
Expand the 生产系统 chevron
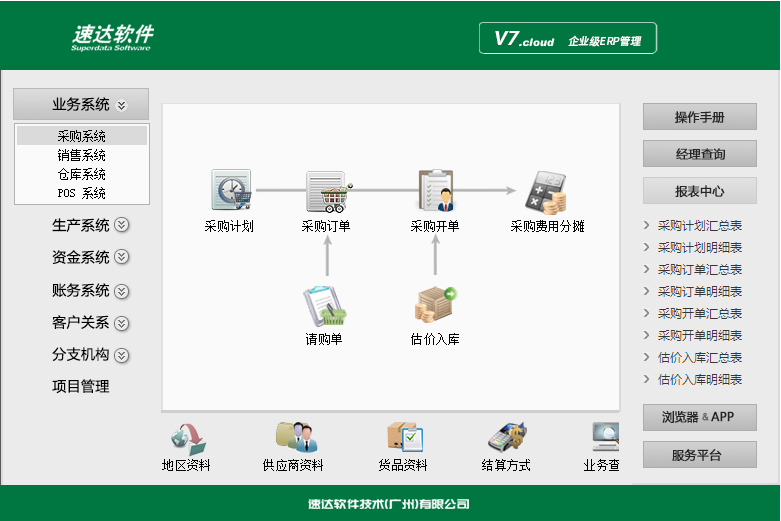122,225
